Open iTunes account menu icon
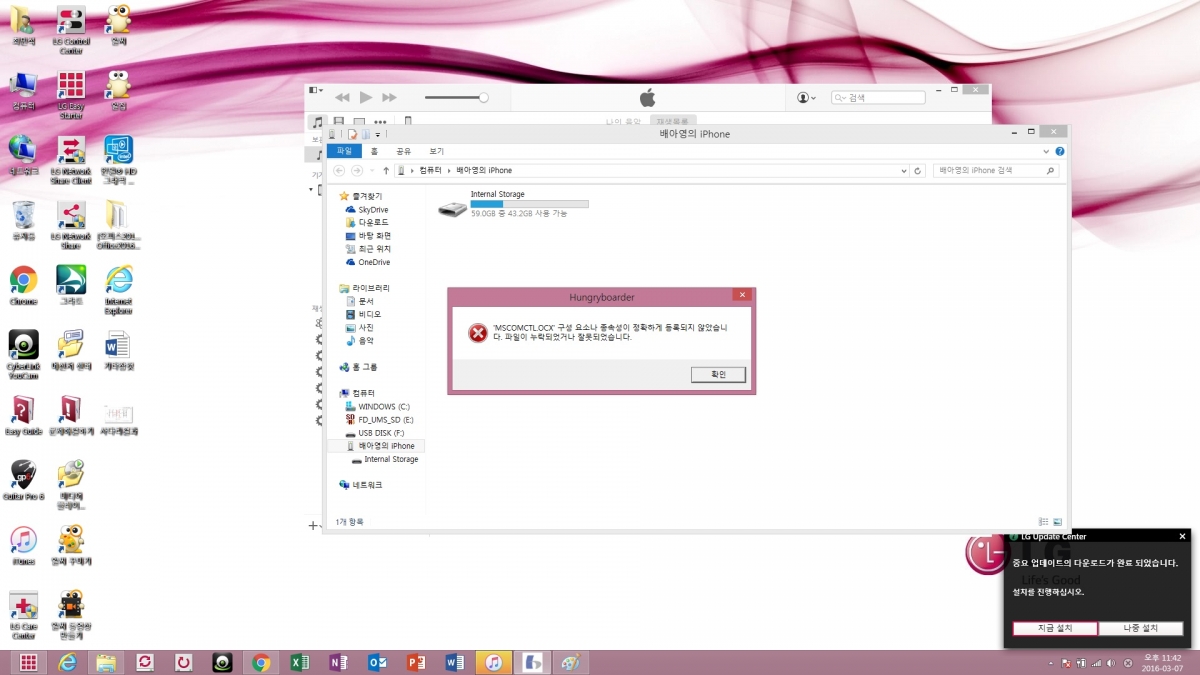Image resolution: width=1200 pixels, height=675 pixels. pyautogui.click(x=806, y=98)
